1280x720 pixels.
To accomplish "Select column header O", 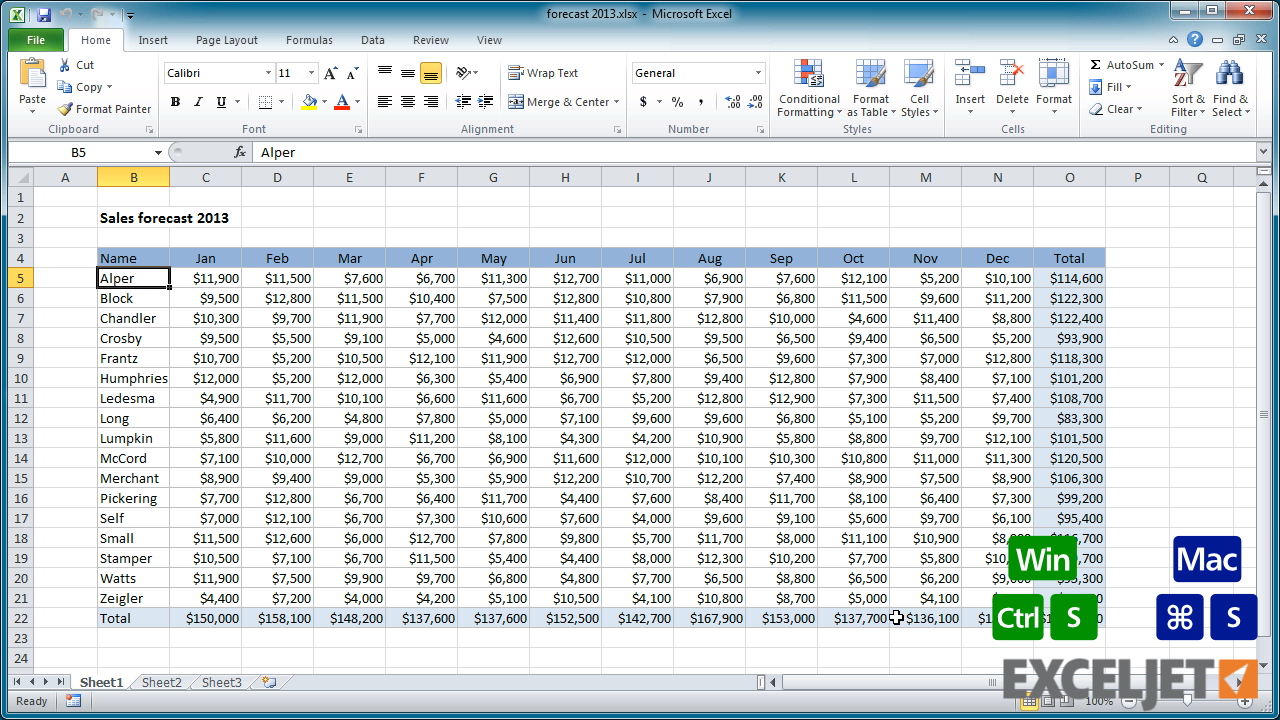I will pos(1069,177).
